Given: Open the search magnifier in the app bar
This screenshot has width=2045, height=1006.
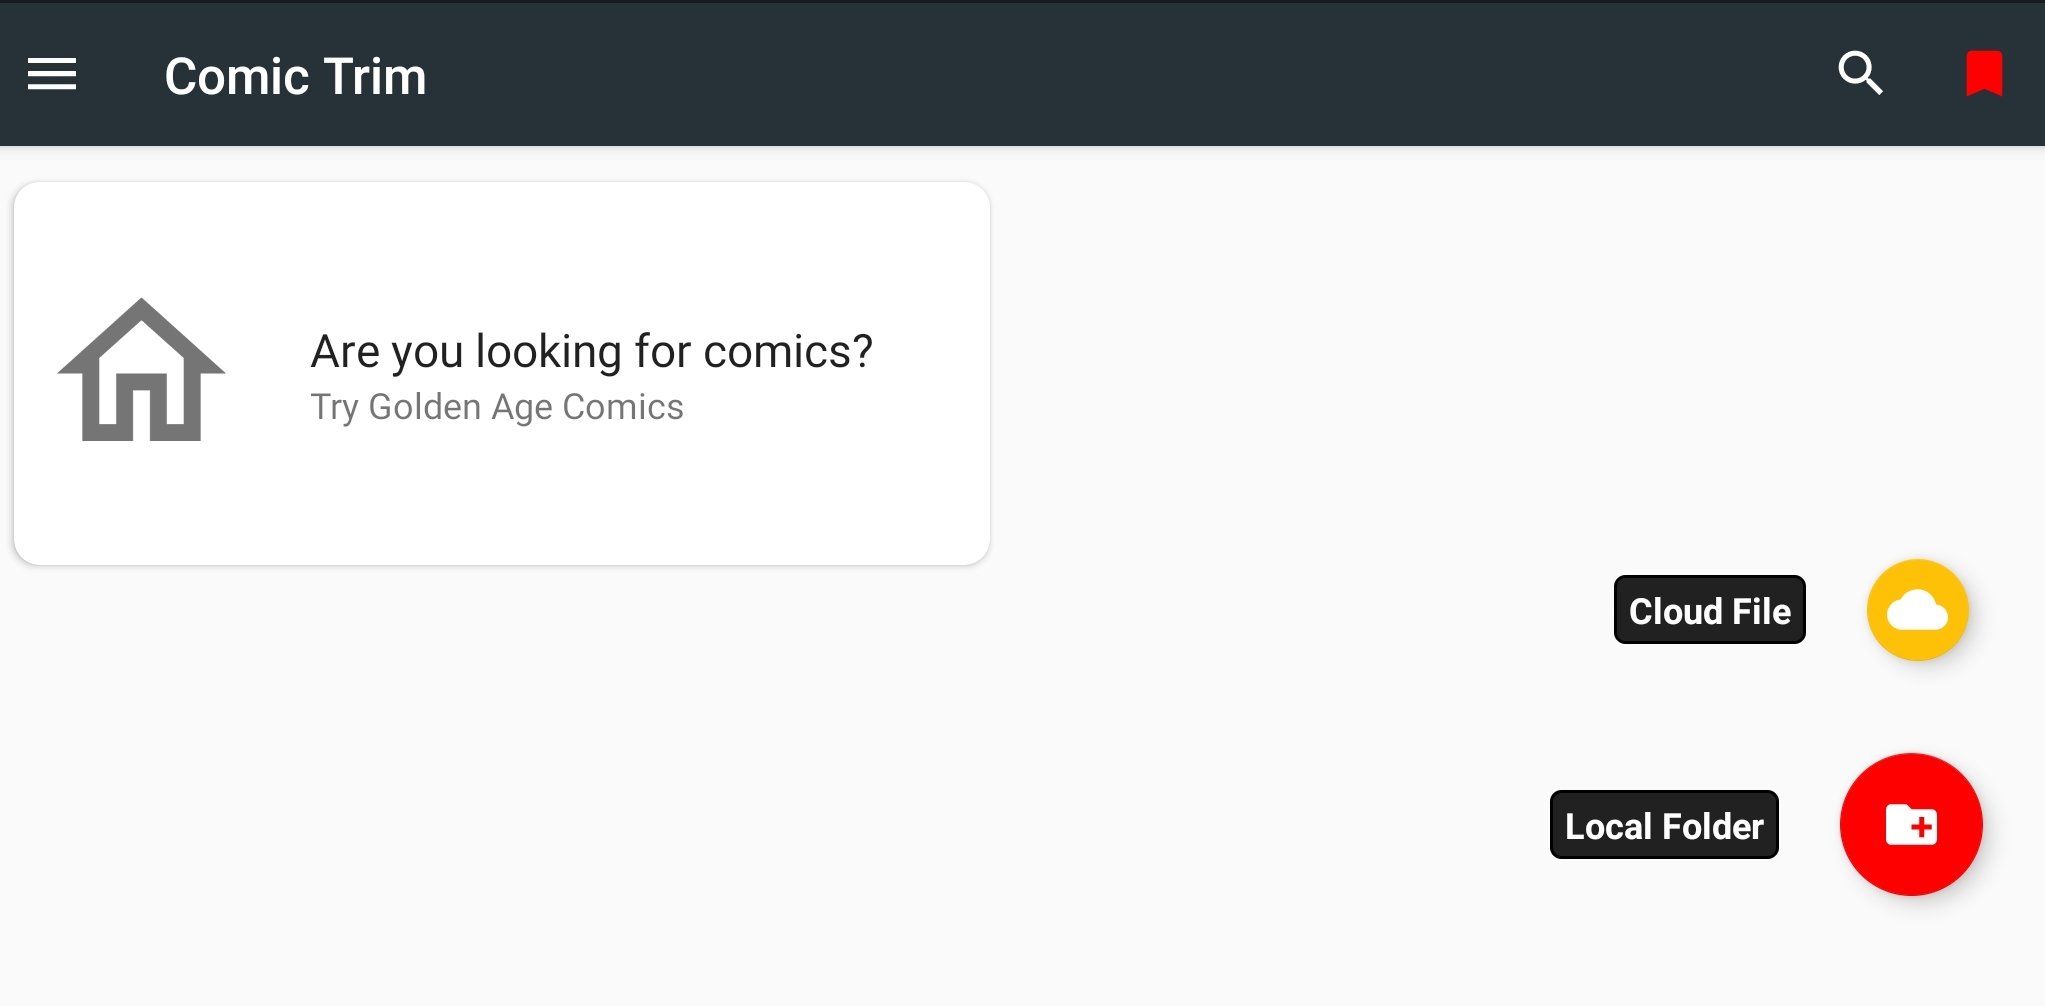Looking at the screenshot, I should click(1860, 73).
